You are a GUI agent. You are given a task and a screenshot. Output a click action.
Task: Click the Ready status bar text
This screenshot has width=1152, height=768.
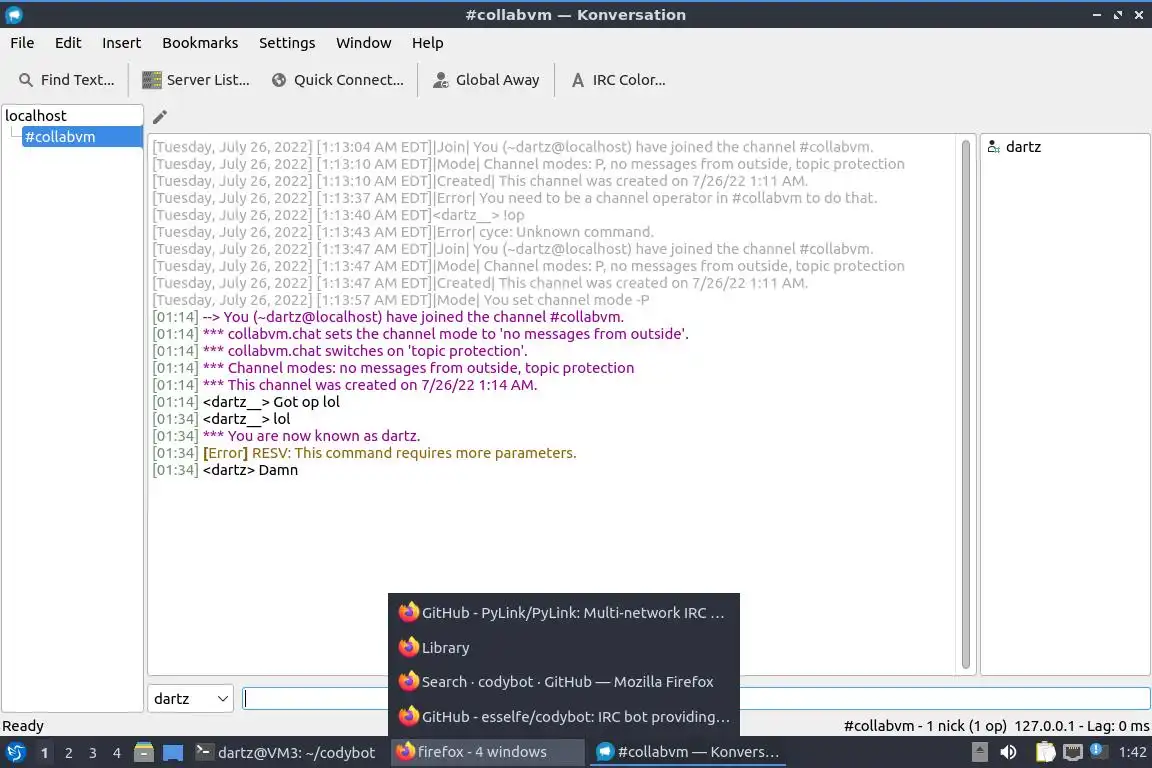[x=23, y=726]
